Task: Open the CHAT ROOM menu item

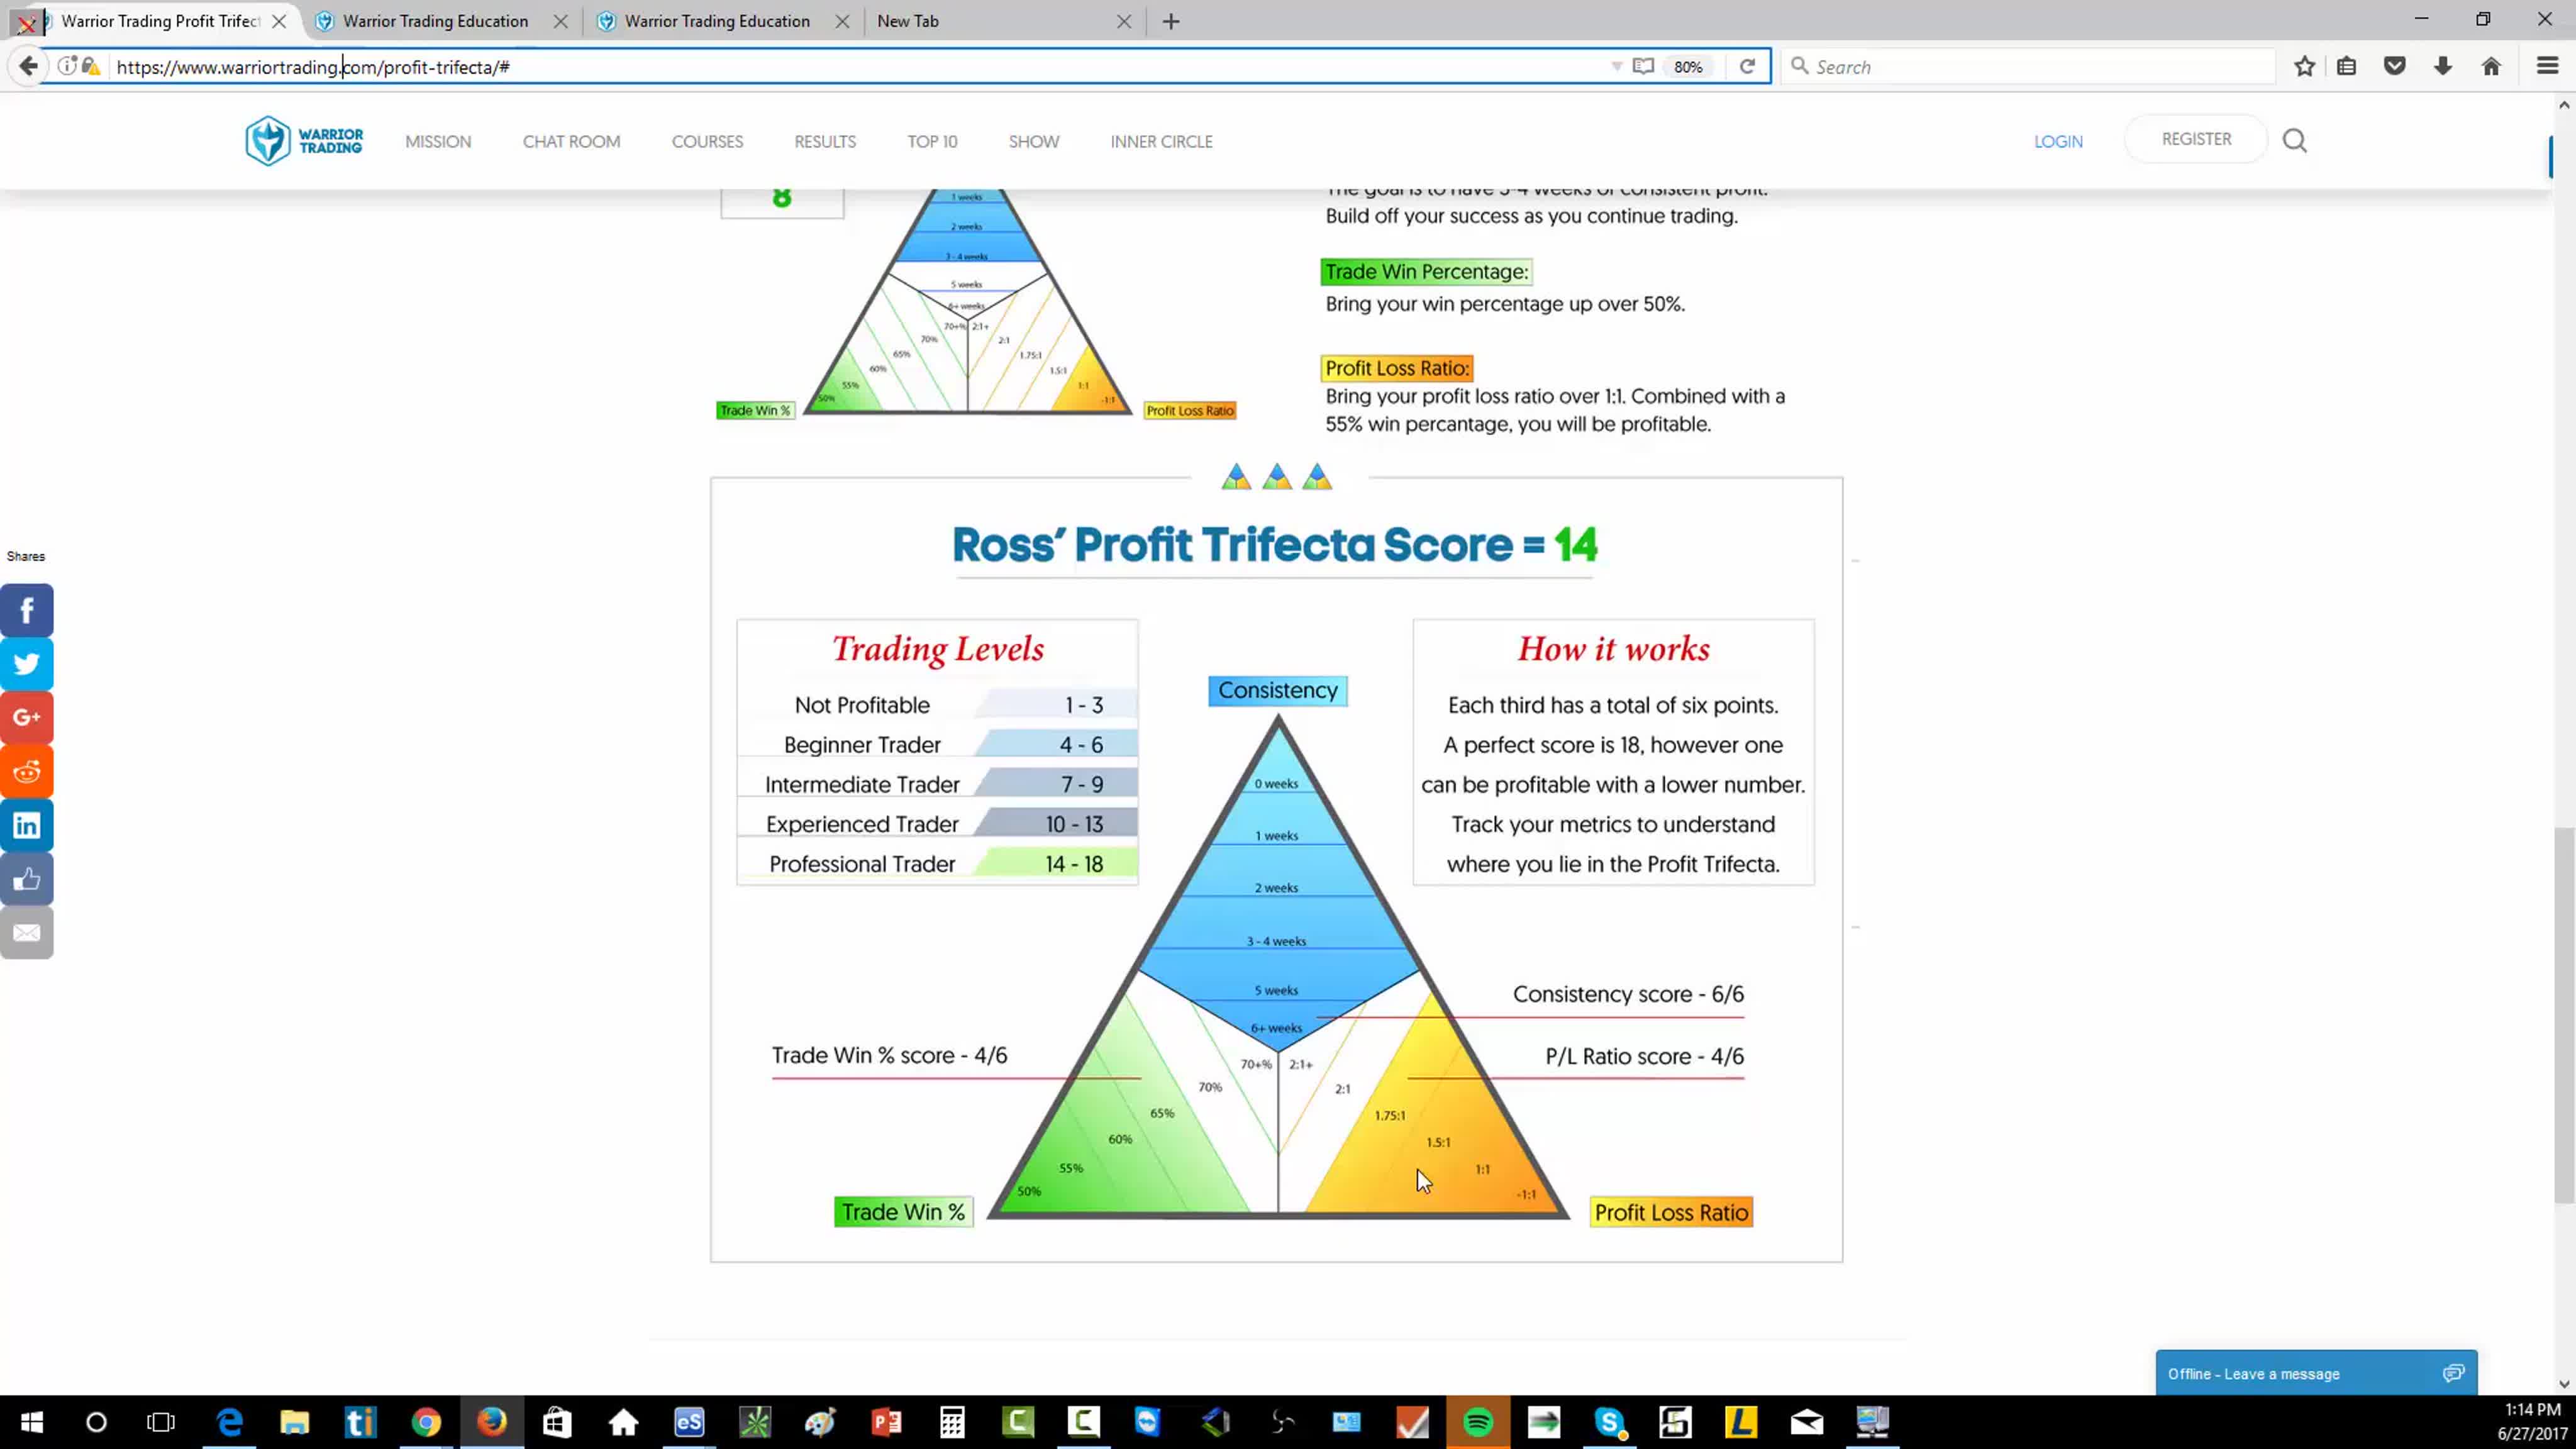Action: 571,141
